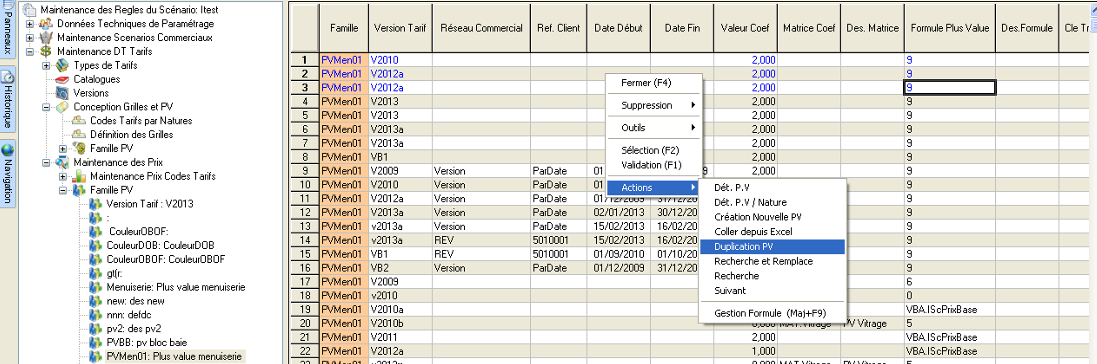This screenshot has height=364, width=1097.
Task: Select Création Nouvelle PV entry
Action: point(772,217)
